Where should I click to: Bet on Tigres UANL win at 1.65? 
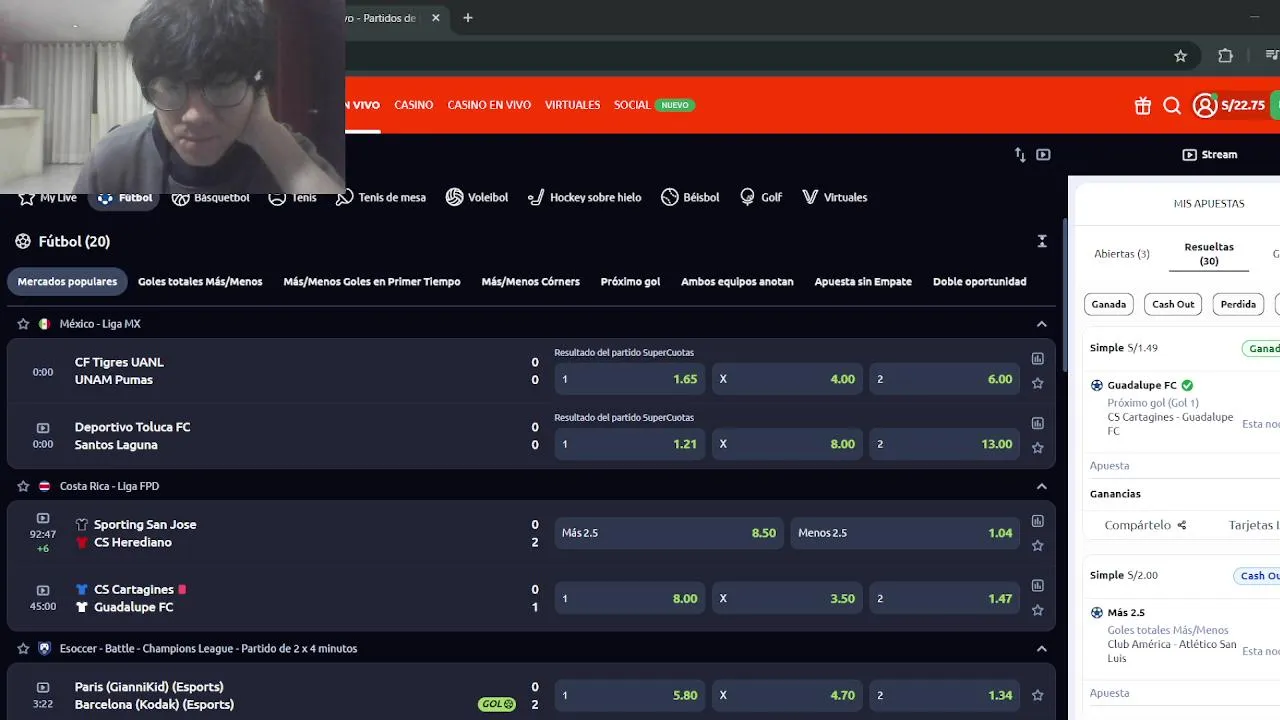click(629, 379)
